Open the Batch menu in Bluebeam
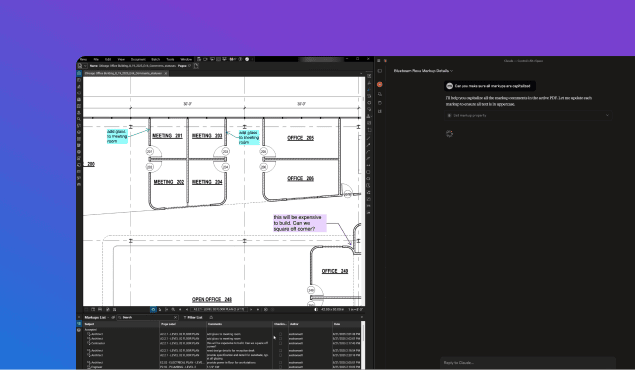 (x=156, y=60)
